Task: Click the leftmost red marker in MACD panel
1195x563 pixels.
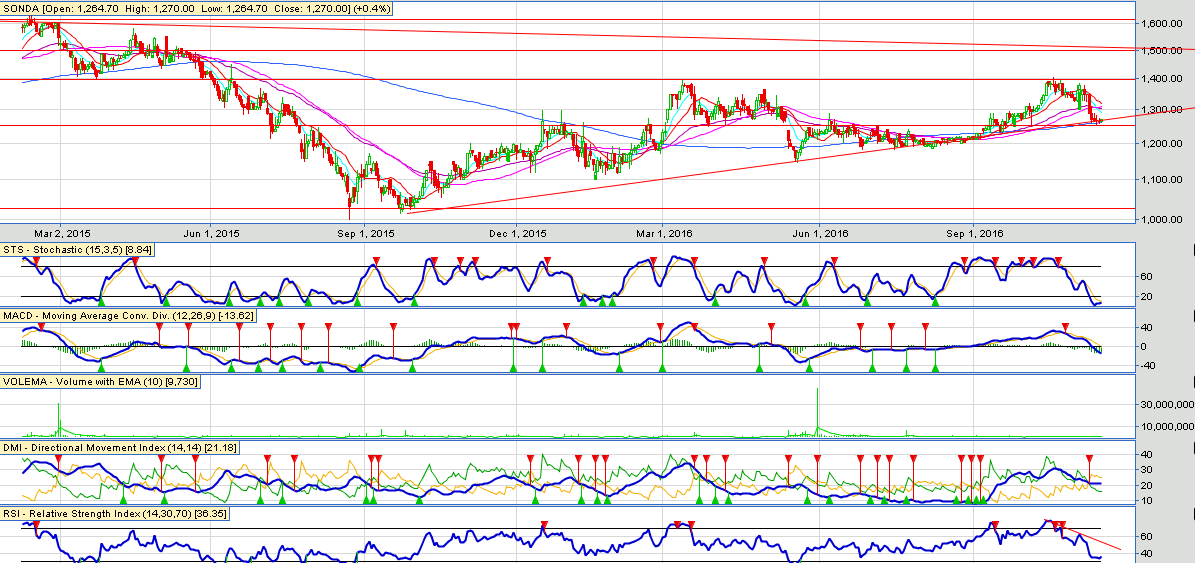Action: [x=41, y=326]
